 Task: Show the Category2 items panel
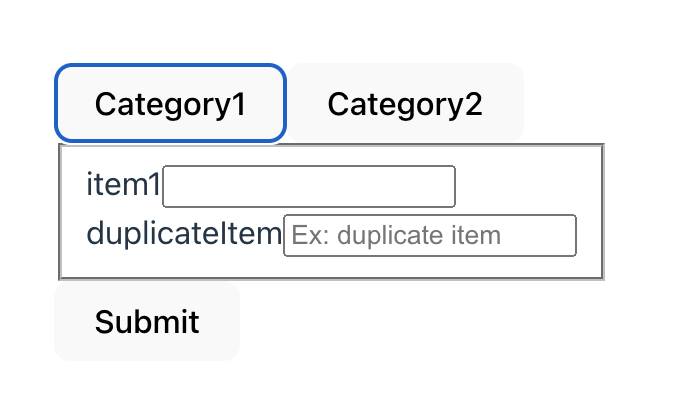(x=405, y=103)
